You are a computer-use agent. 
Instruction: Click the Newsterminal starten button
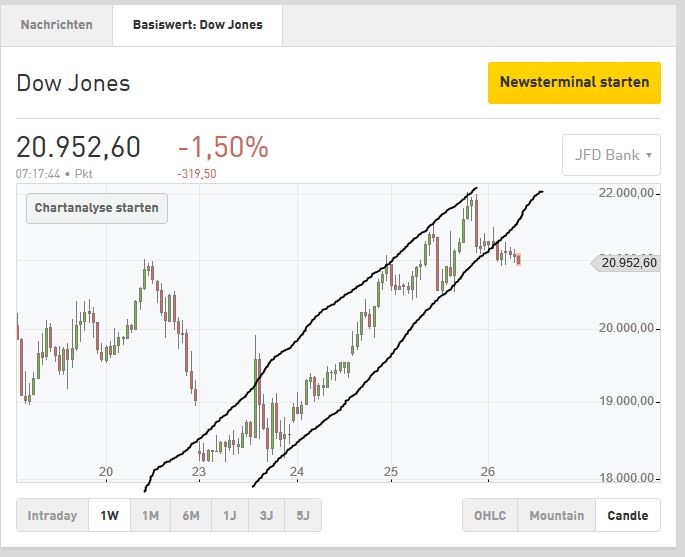tap(574, 82)
